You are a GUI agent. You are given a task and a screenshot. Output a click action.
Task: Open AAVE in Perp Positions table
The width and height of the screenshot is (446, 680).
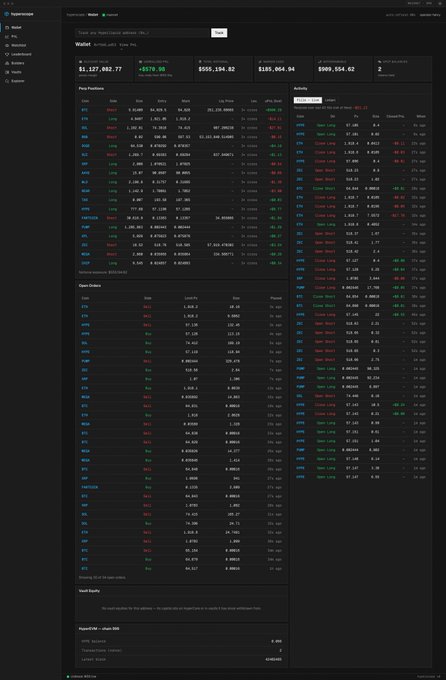point(85,173)
